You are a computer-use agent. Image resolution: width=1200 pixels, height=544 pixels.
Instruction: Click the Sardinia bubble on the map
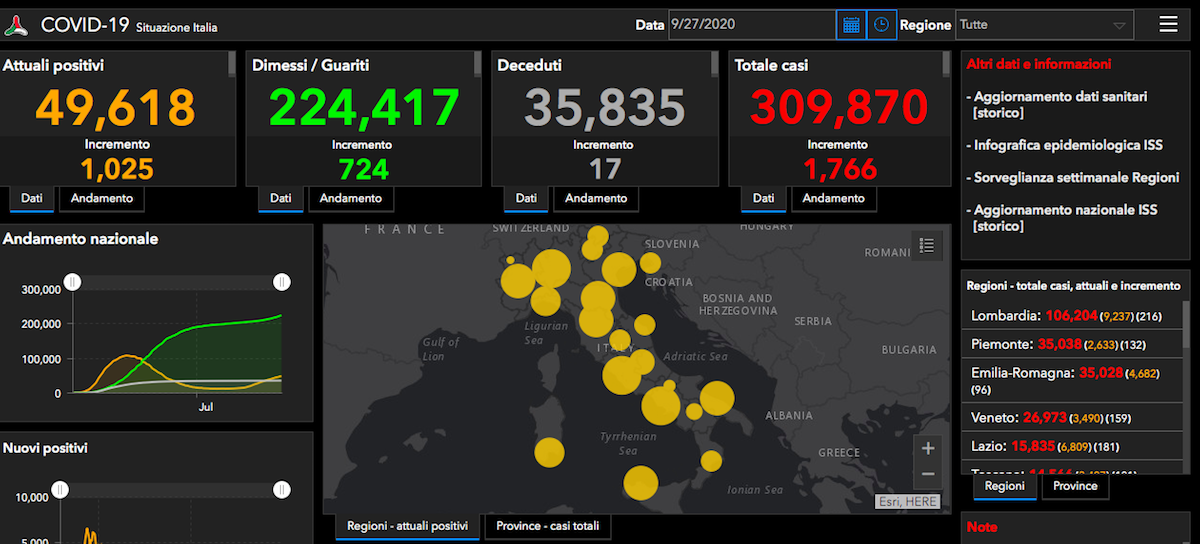pos(549,452)
